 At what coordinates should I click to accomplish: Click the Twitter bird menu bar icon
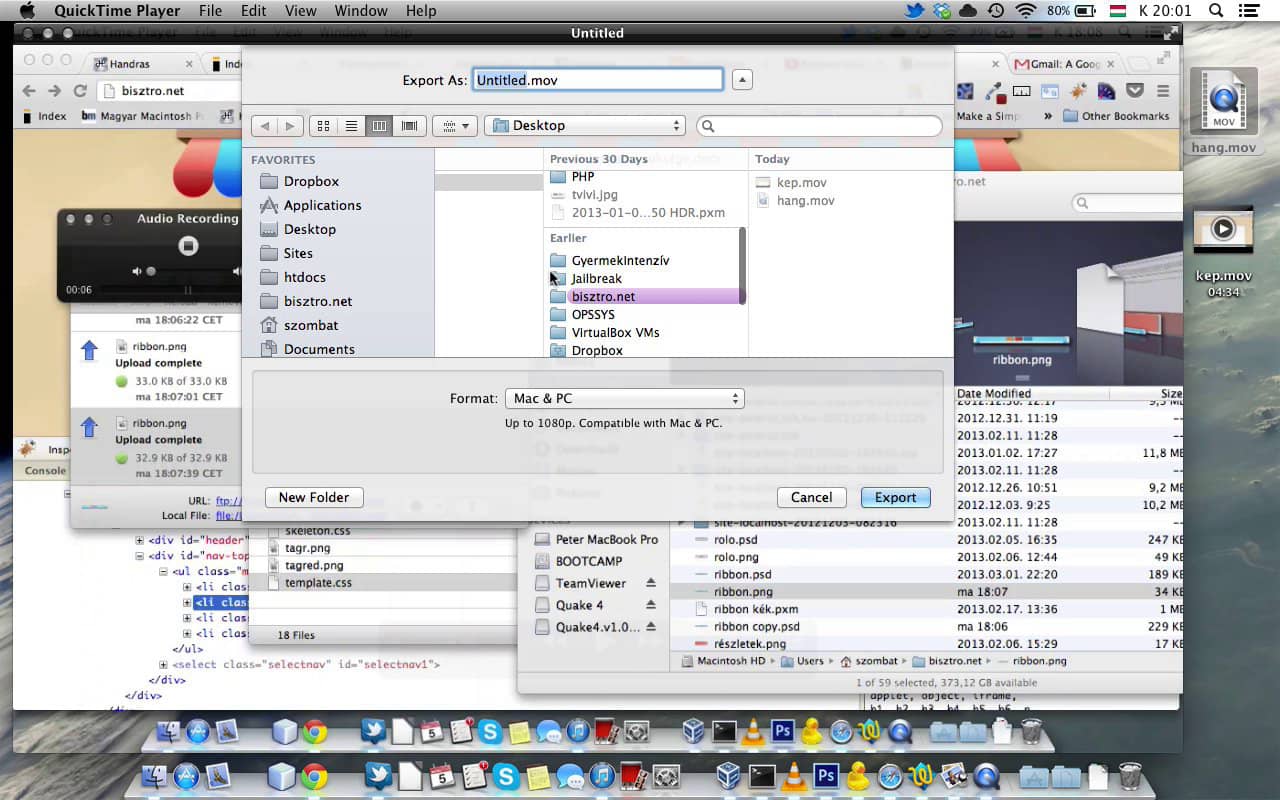(914, 11)
